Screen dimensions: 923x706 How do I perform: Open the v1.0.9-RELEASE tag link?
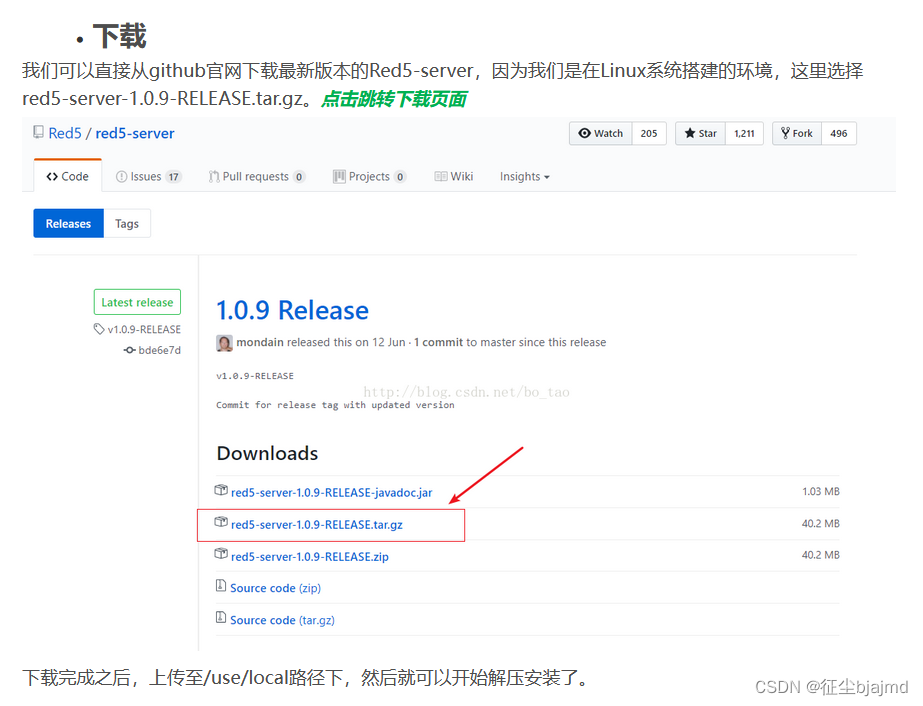144,330
